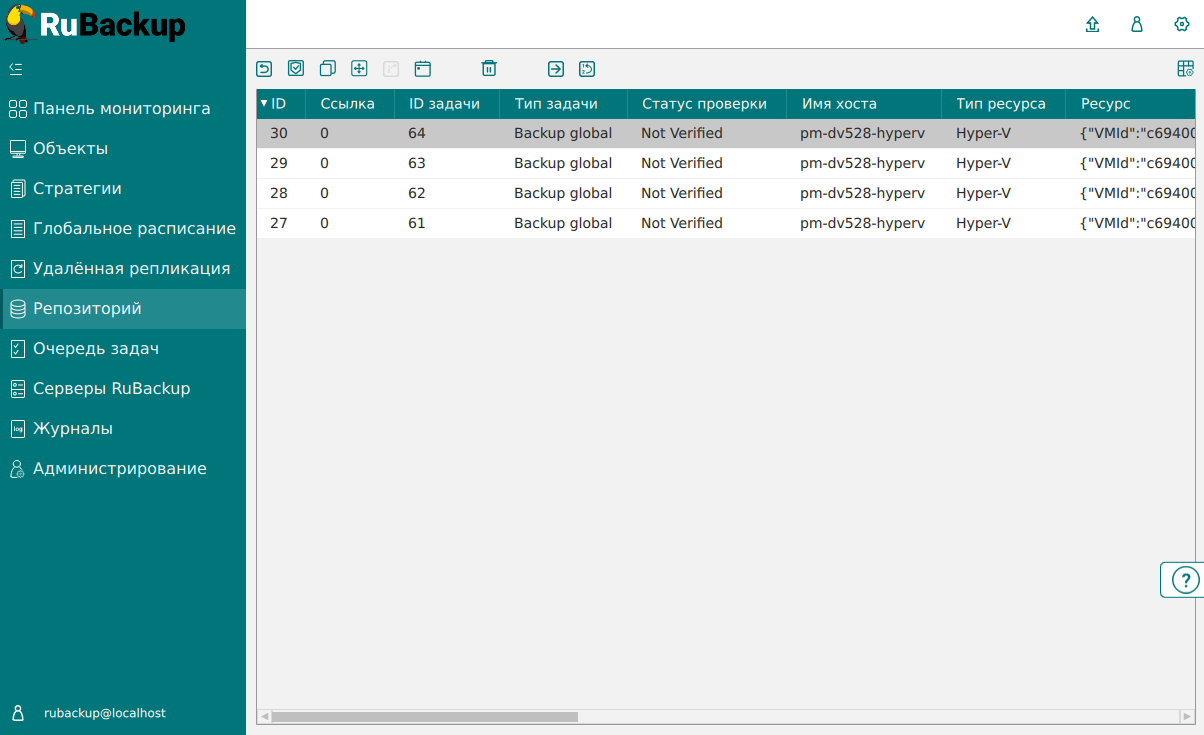
Task: Click the verify backup shield icon
Action: coord(296,69)
